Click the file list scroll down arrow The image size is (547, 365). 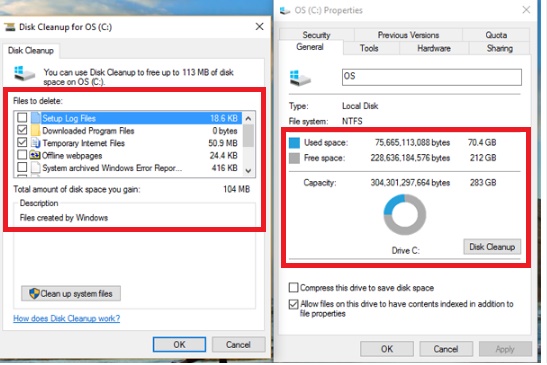[248, 171]
